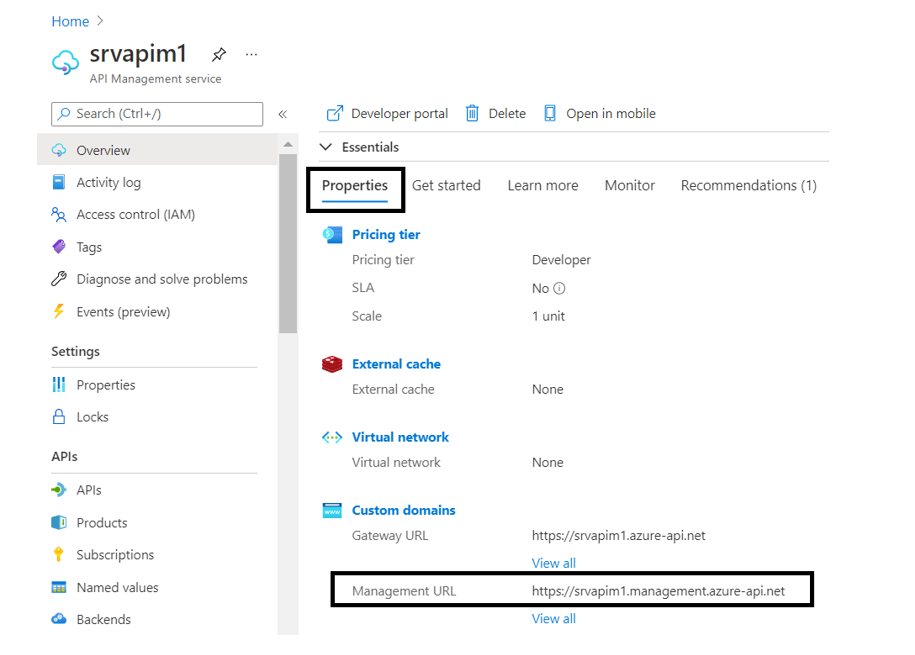Collapse the sidebar with double chevron
The height and width of the screenshot is (655, 915).
pos(282,114)
